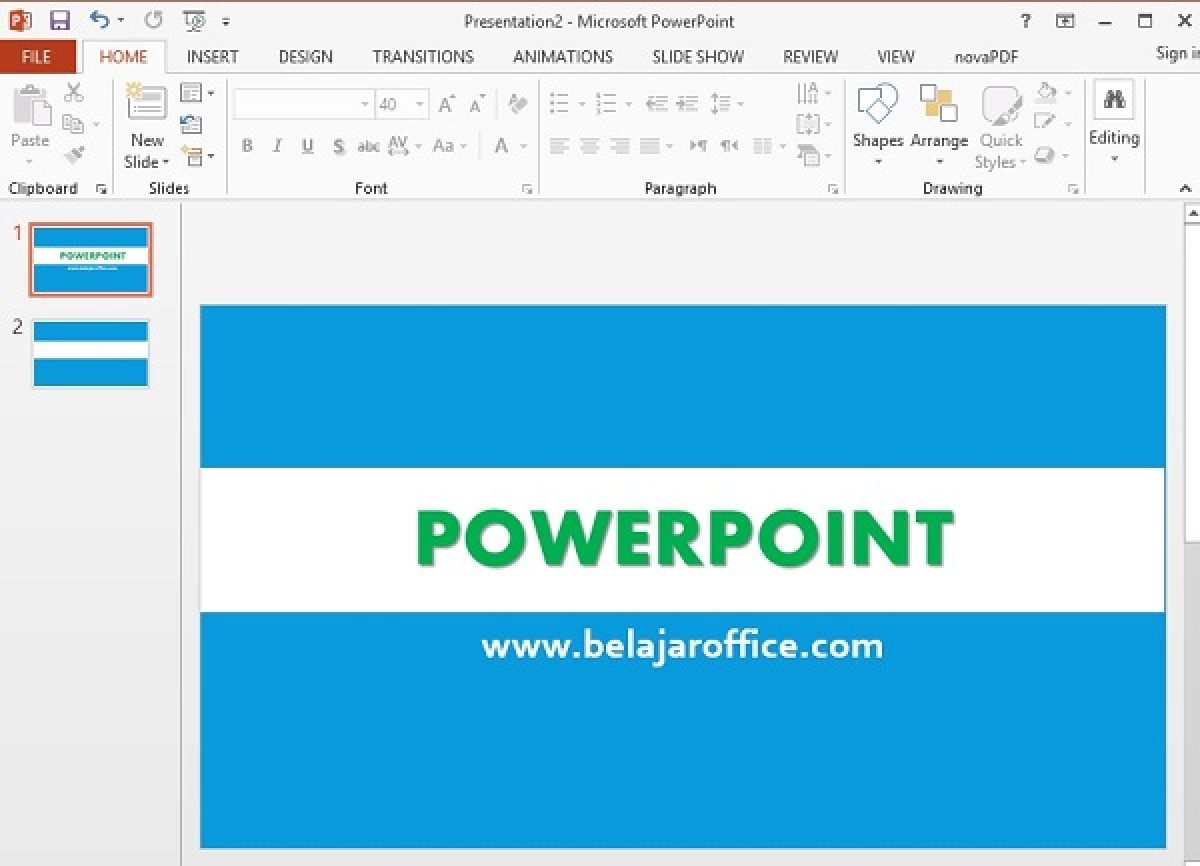Open the Font dialog launcher

(x=527, y=189)
